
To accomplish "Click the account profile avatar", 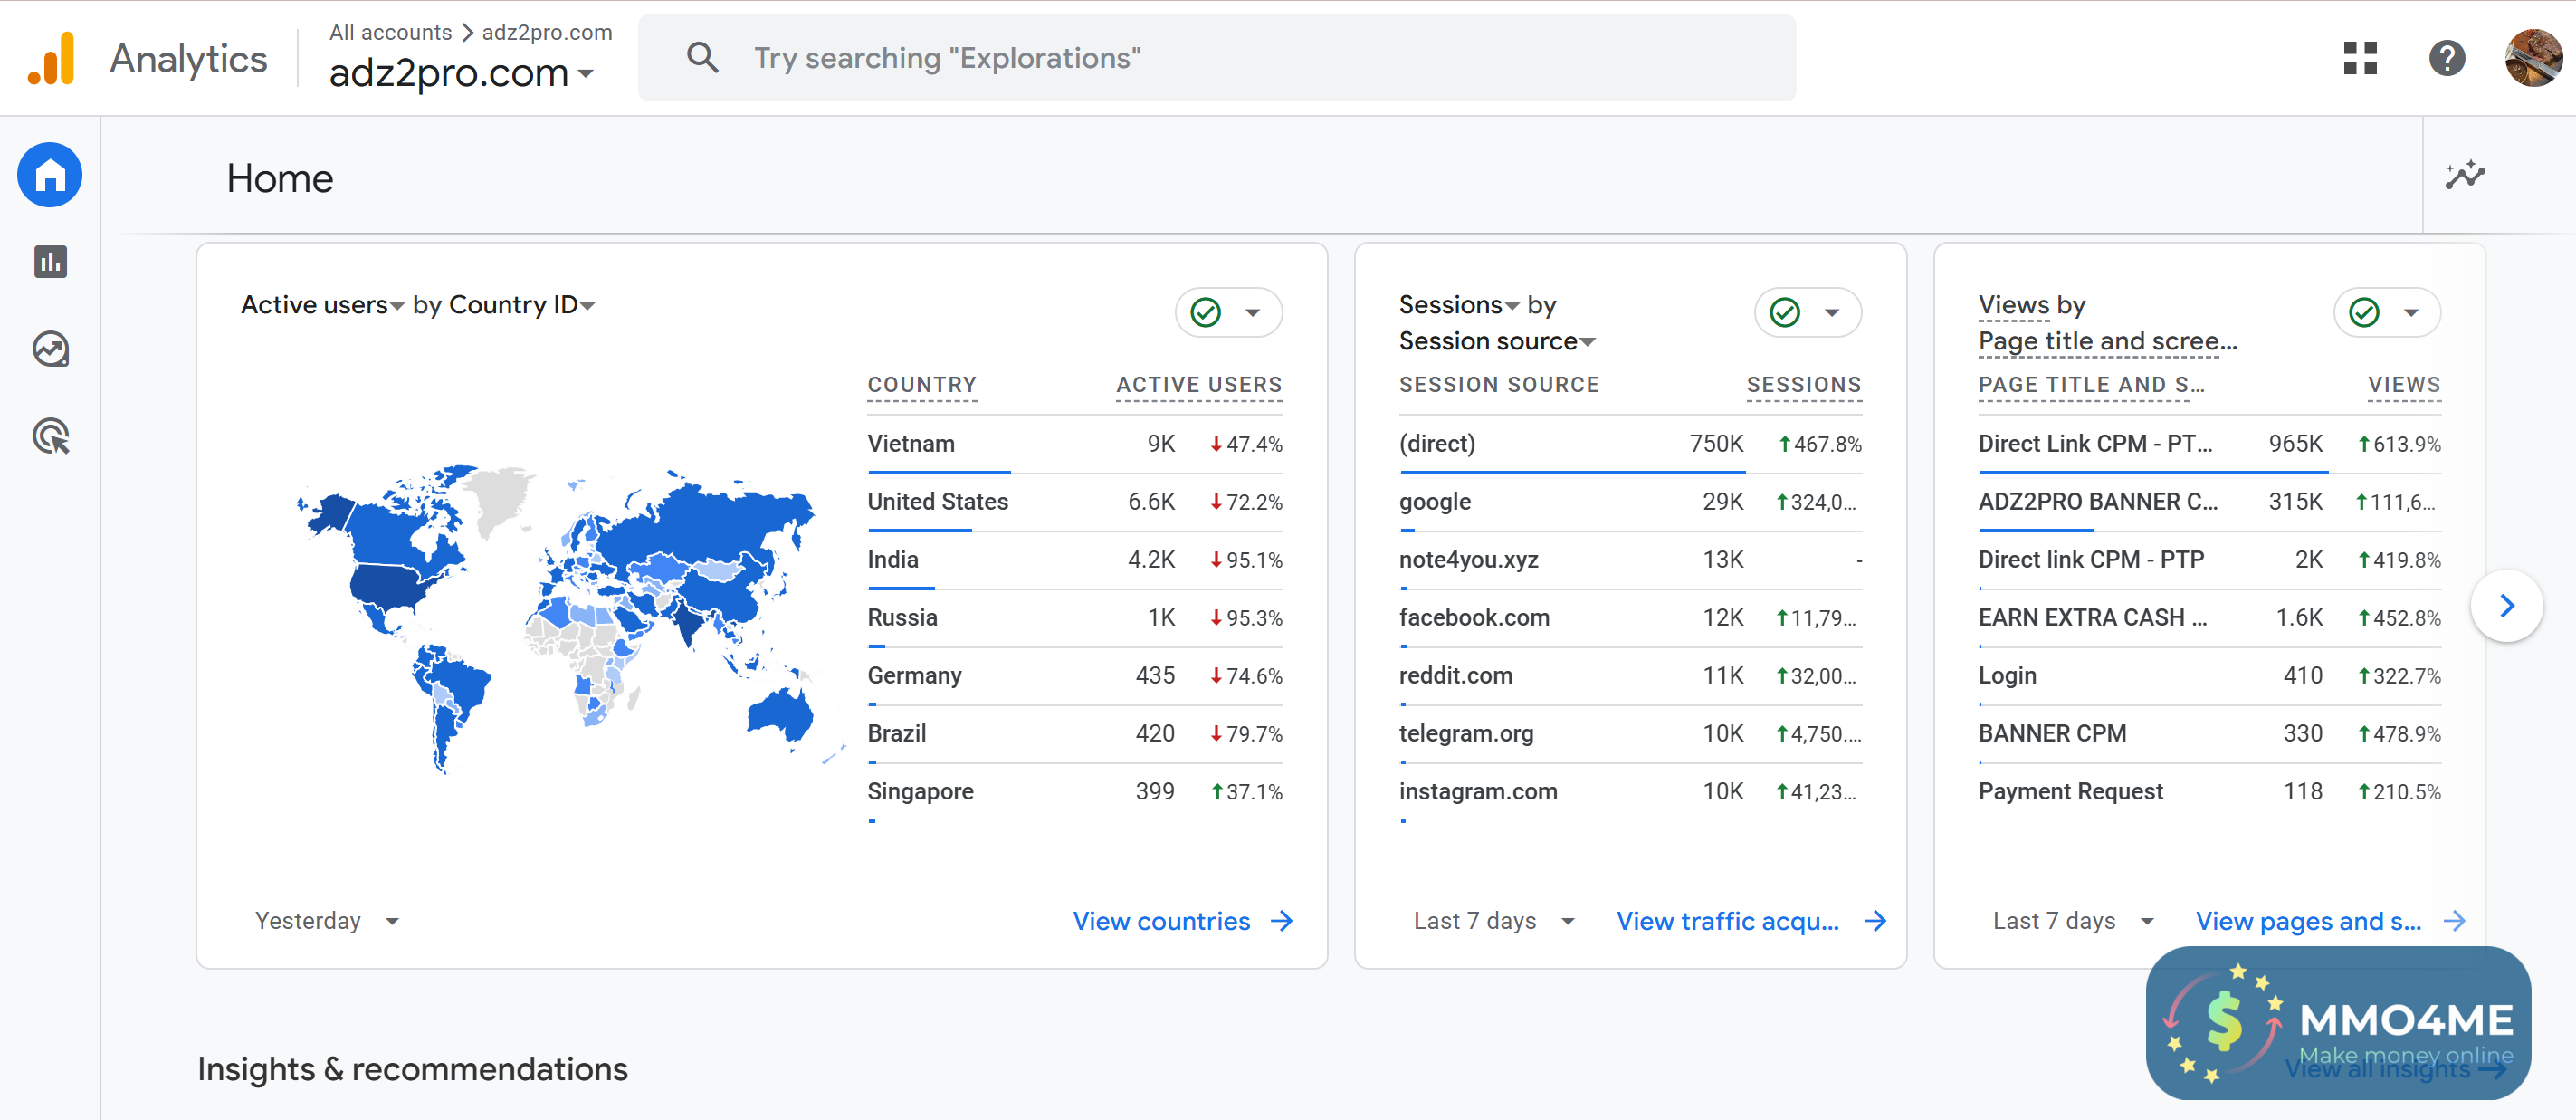I will [x=2533, y=58].
